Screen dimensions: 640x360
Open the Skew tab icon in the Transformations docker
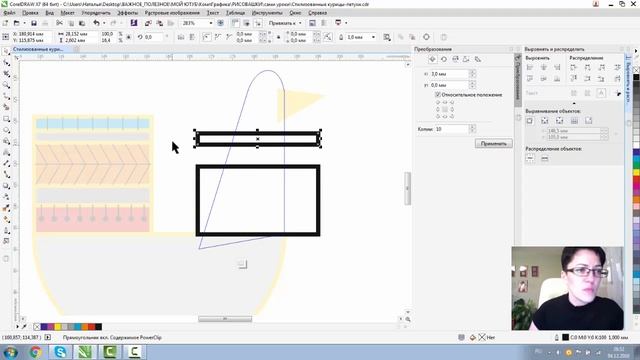(478, 60)
